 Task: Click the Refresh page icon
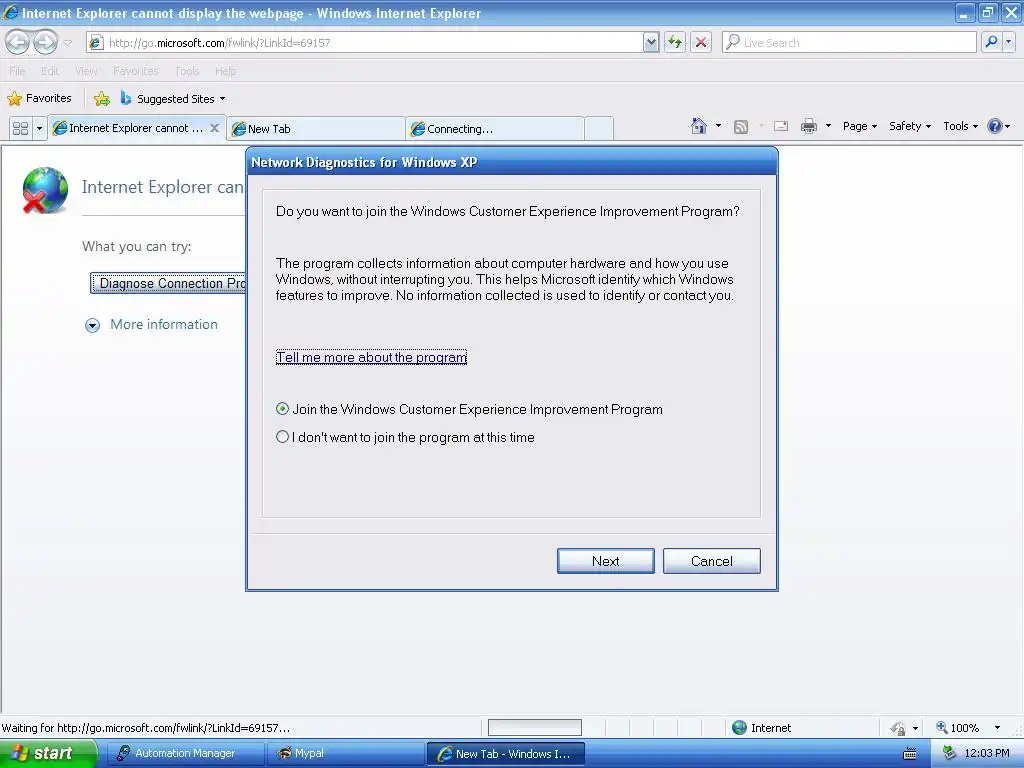coord(675,43)
